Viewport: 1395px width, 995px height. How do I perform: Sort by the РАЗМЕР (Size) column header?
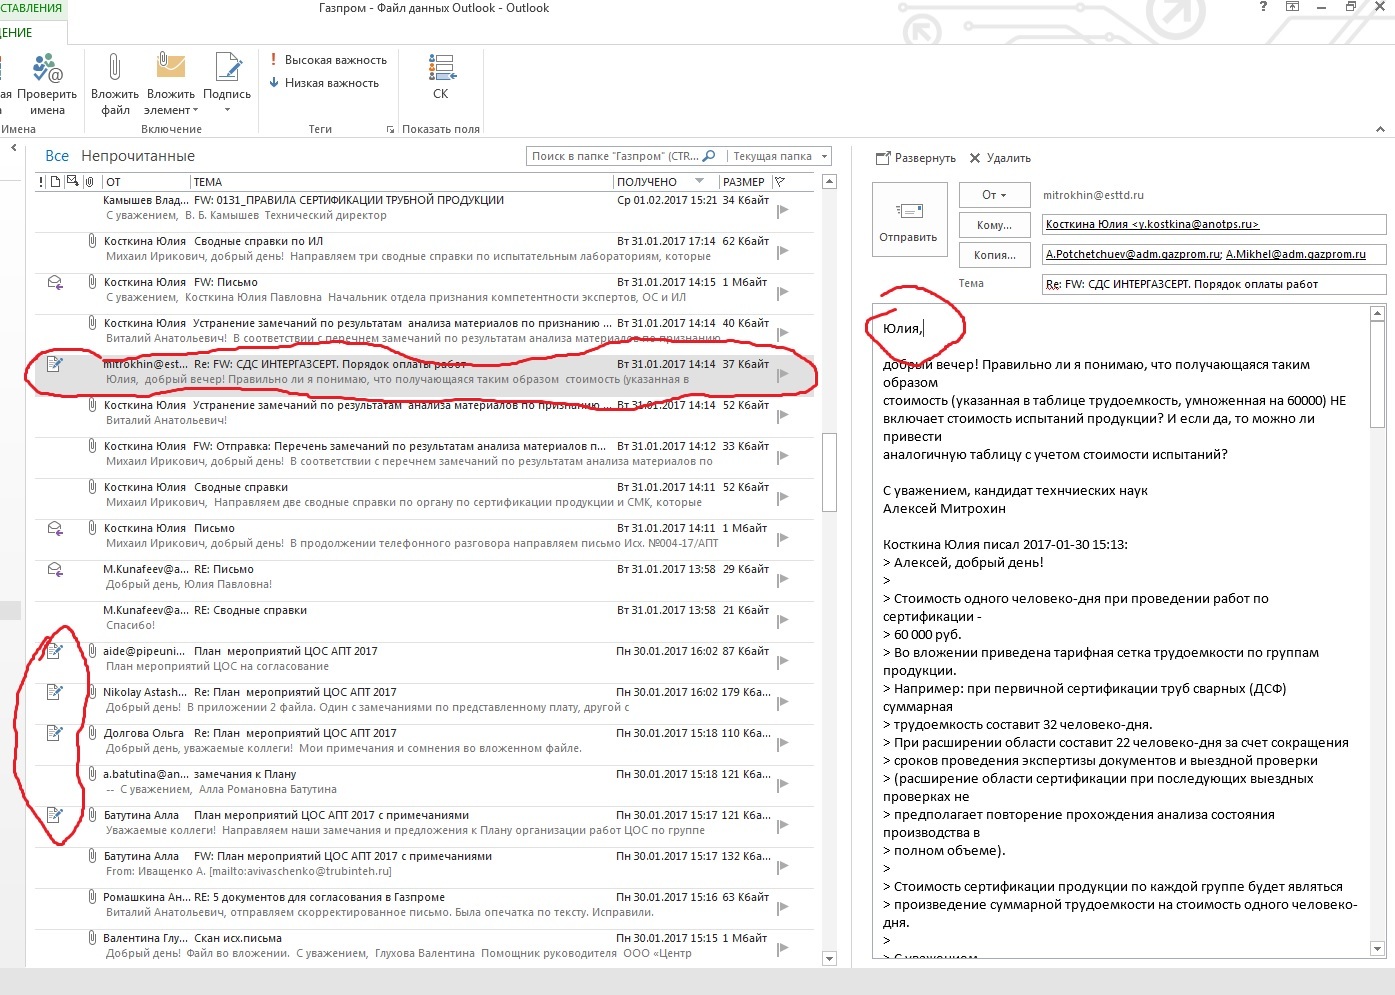click(x=744, y=182)
